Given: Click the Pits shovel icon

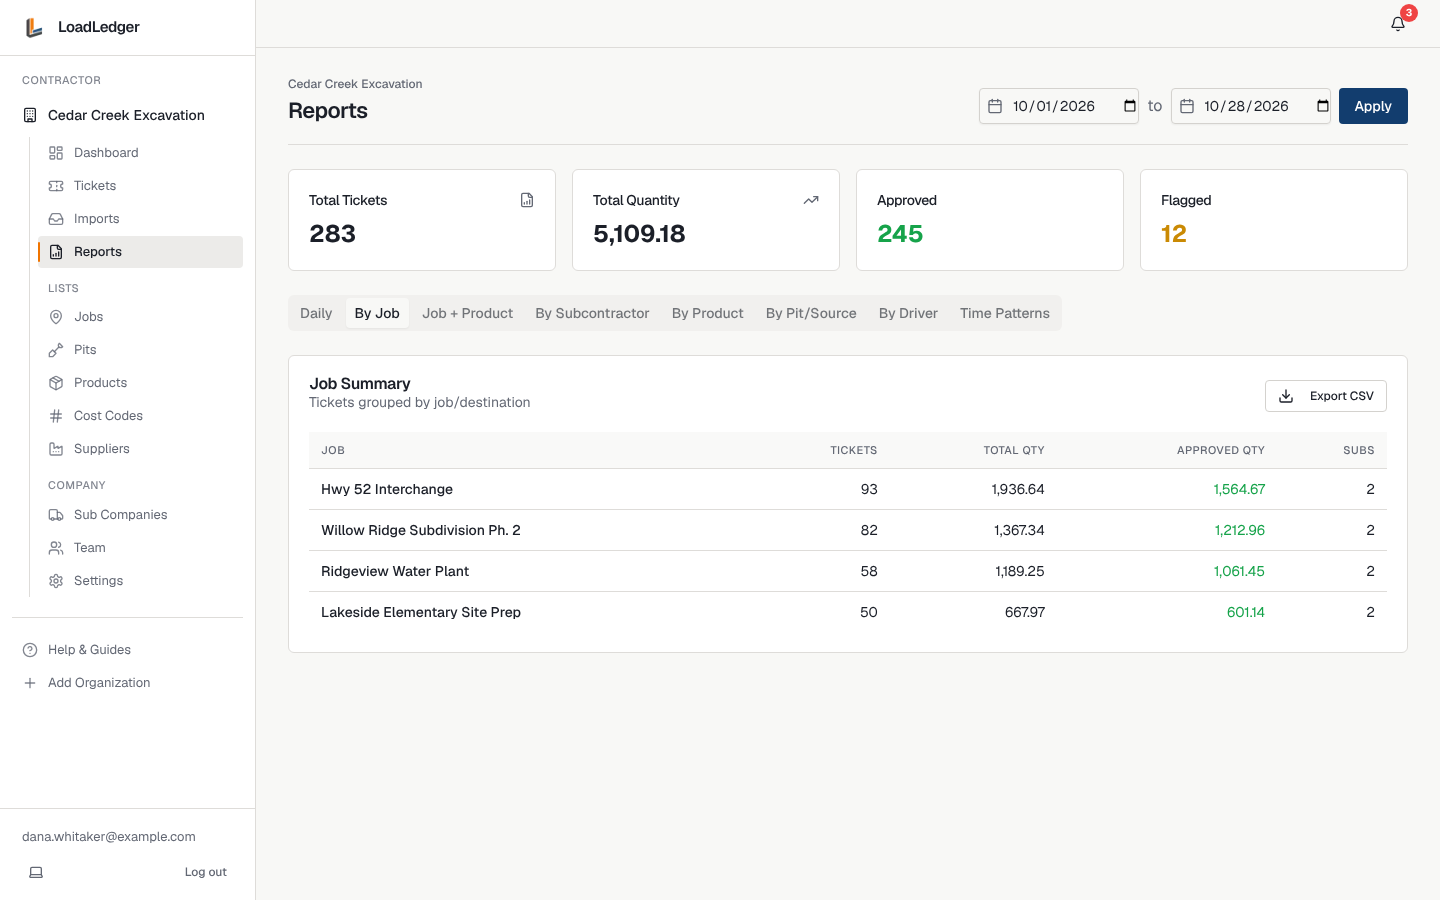Looking at the screenshot, I should point(56,350).
